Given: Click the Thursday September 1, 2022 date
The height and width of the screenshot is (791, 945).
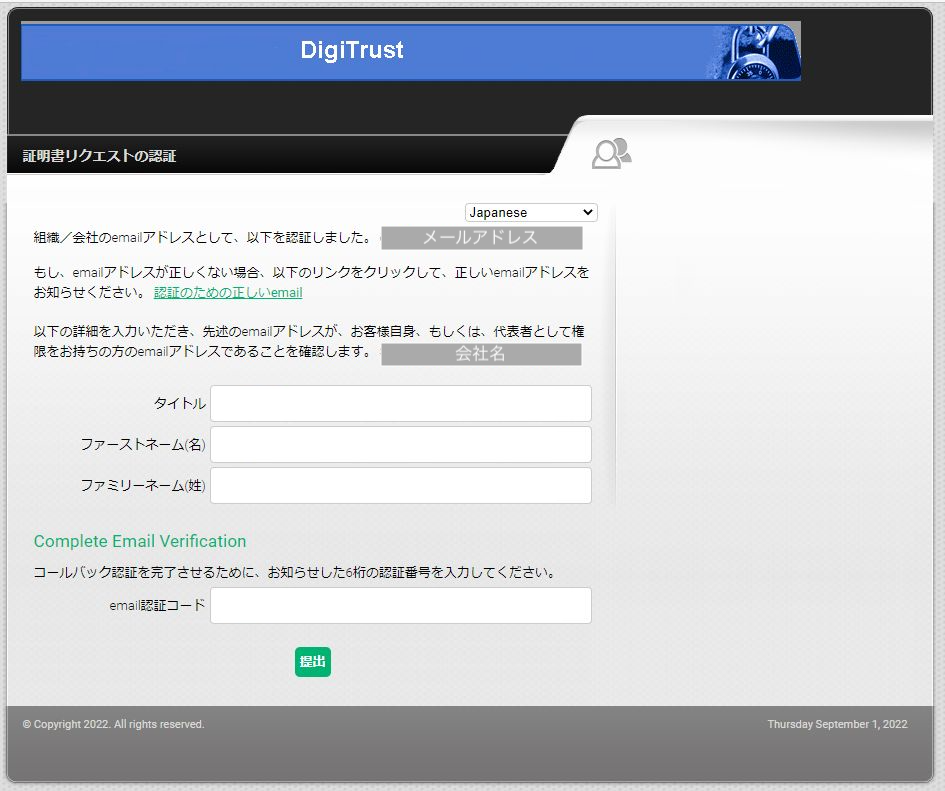Looking at the screenshot, I should [x=837, y=724].
